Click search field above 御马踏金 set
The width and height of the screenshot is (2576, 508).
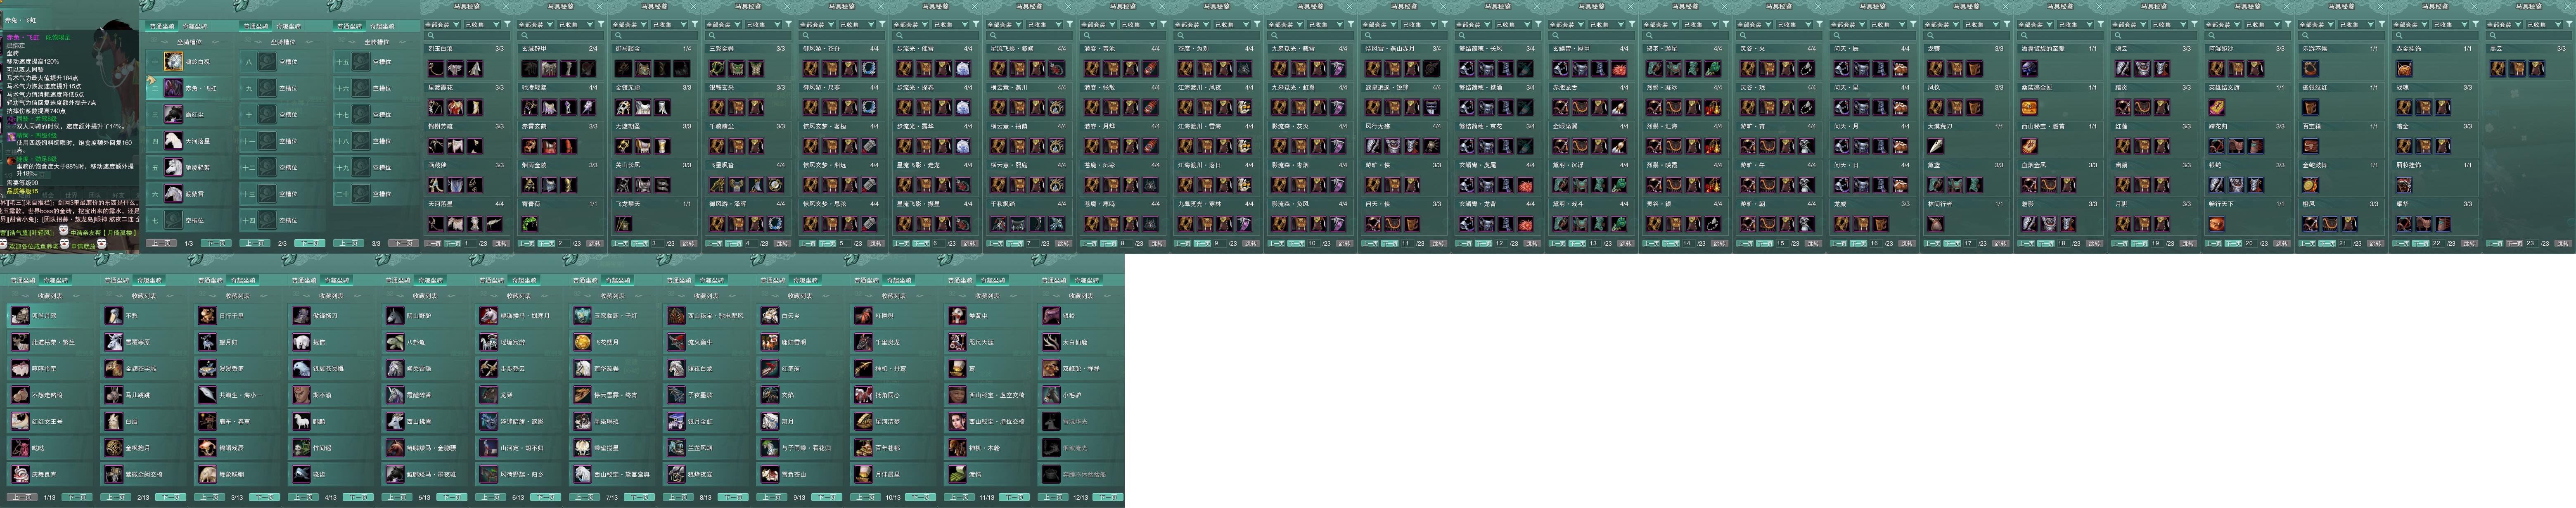pos(655,35)
